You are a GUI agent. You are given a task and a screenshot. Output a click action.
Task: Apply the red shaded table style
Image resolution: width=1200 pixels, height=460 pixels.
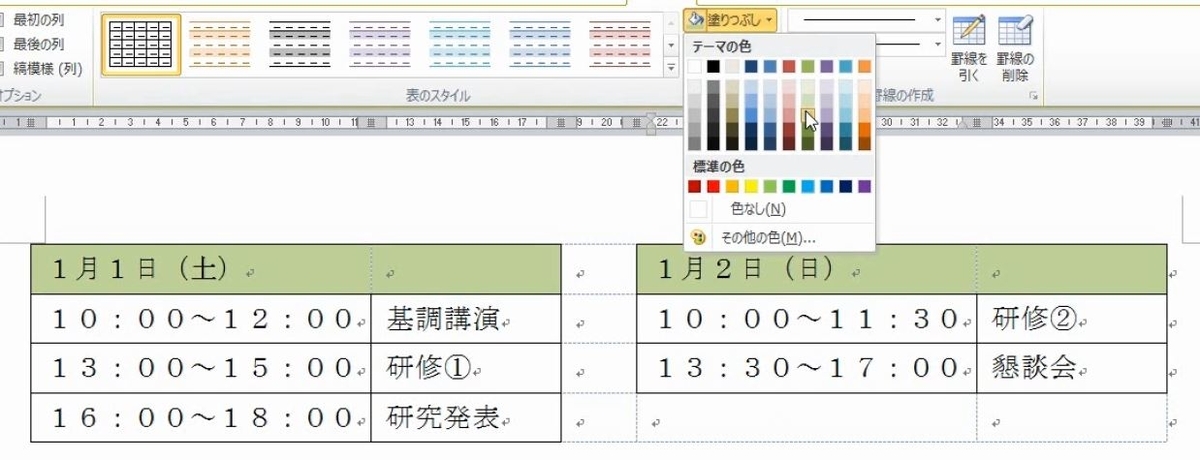click(x=620, y=45)
